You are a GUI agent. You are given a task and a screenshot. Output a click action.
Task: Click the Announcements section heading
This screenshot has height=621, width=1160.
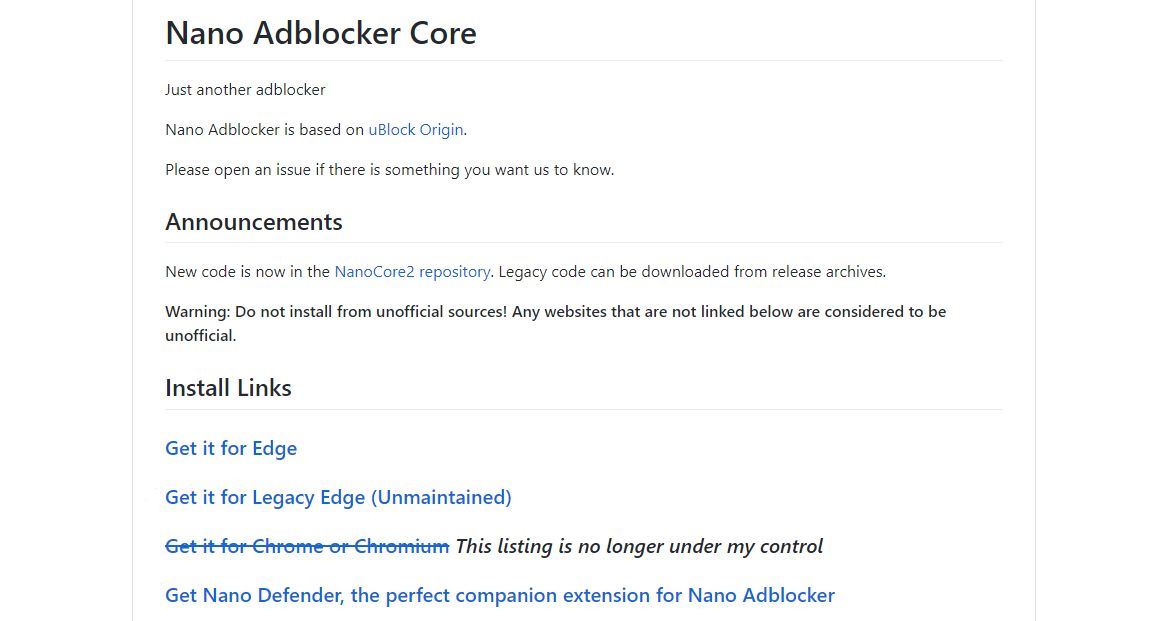click(254, 222)
